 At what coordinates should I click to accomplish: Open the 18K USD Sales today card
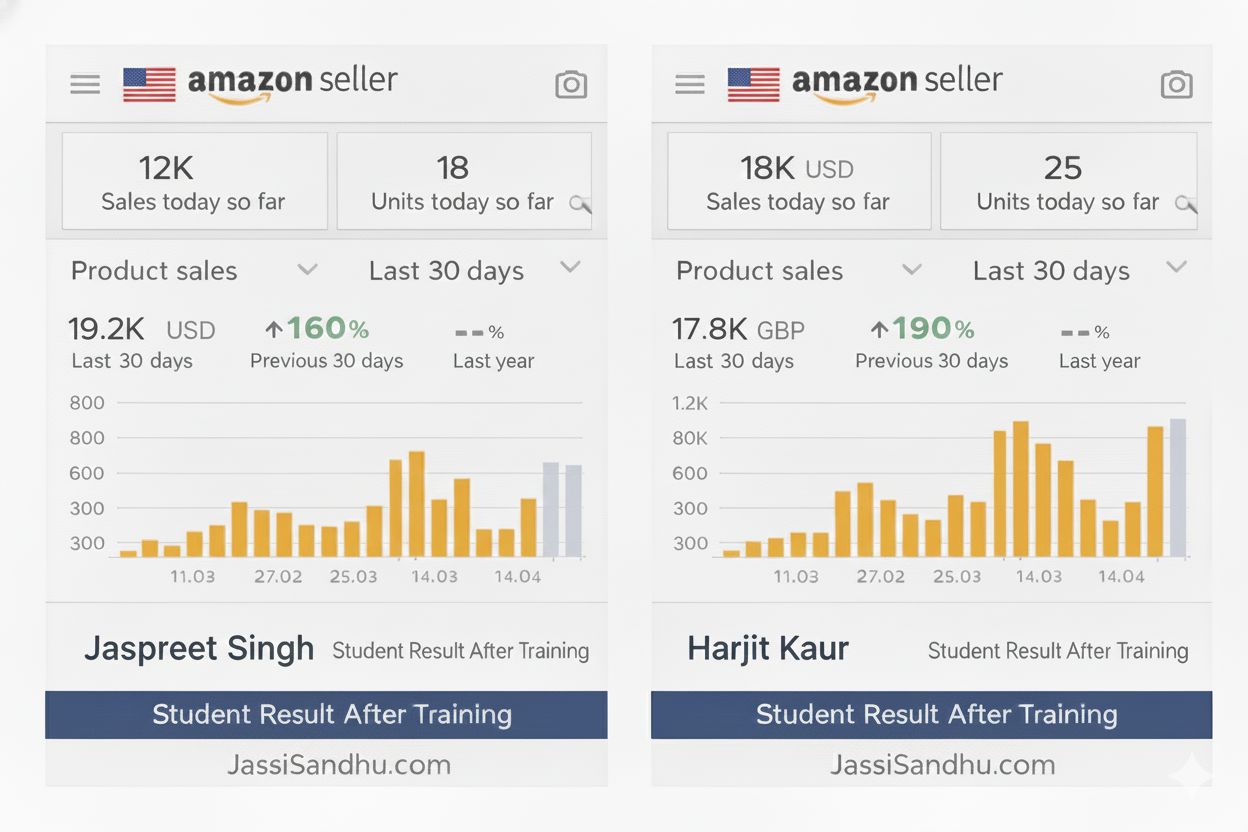[x=798, y=182]
